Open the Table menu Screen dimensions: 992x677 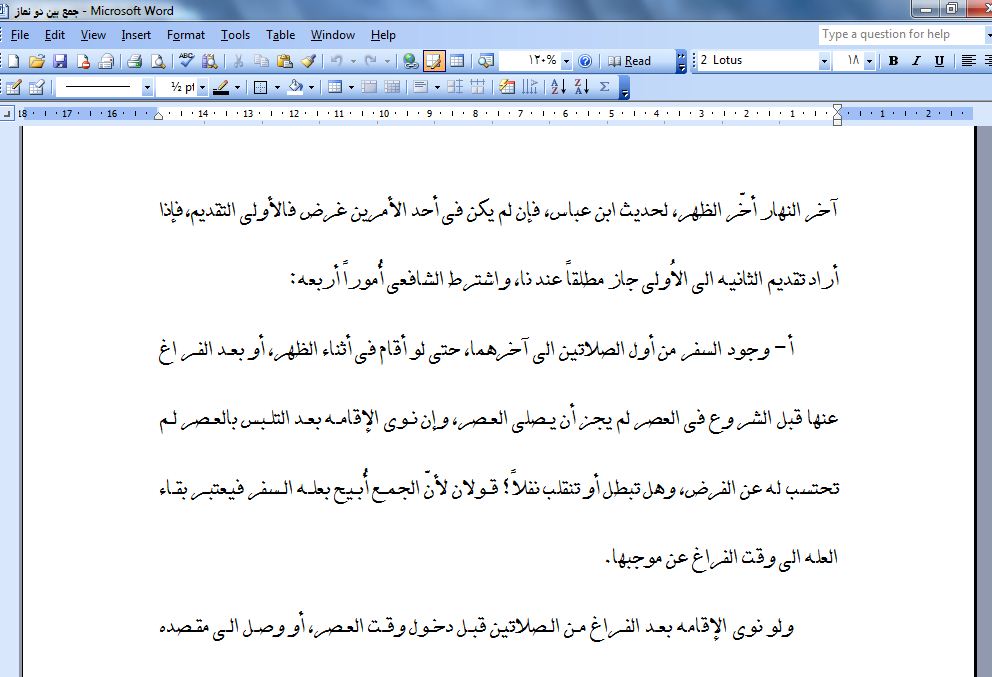pos(280,35)
